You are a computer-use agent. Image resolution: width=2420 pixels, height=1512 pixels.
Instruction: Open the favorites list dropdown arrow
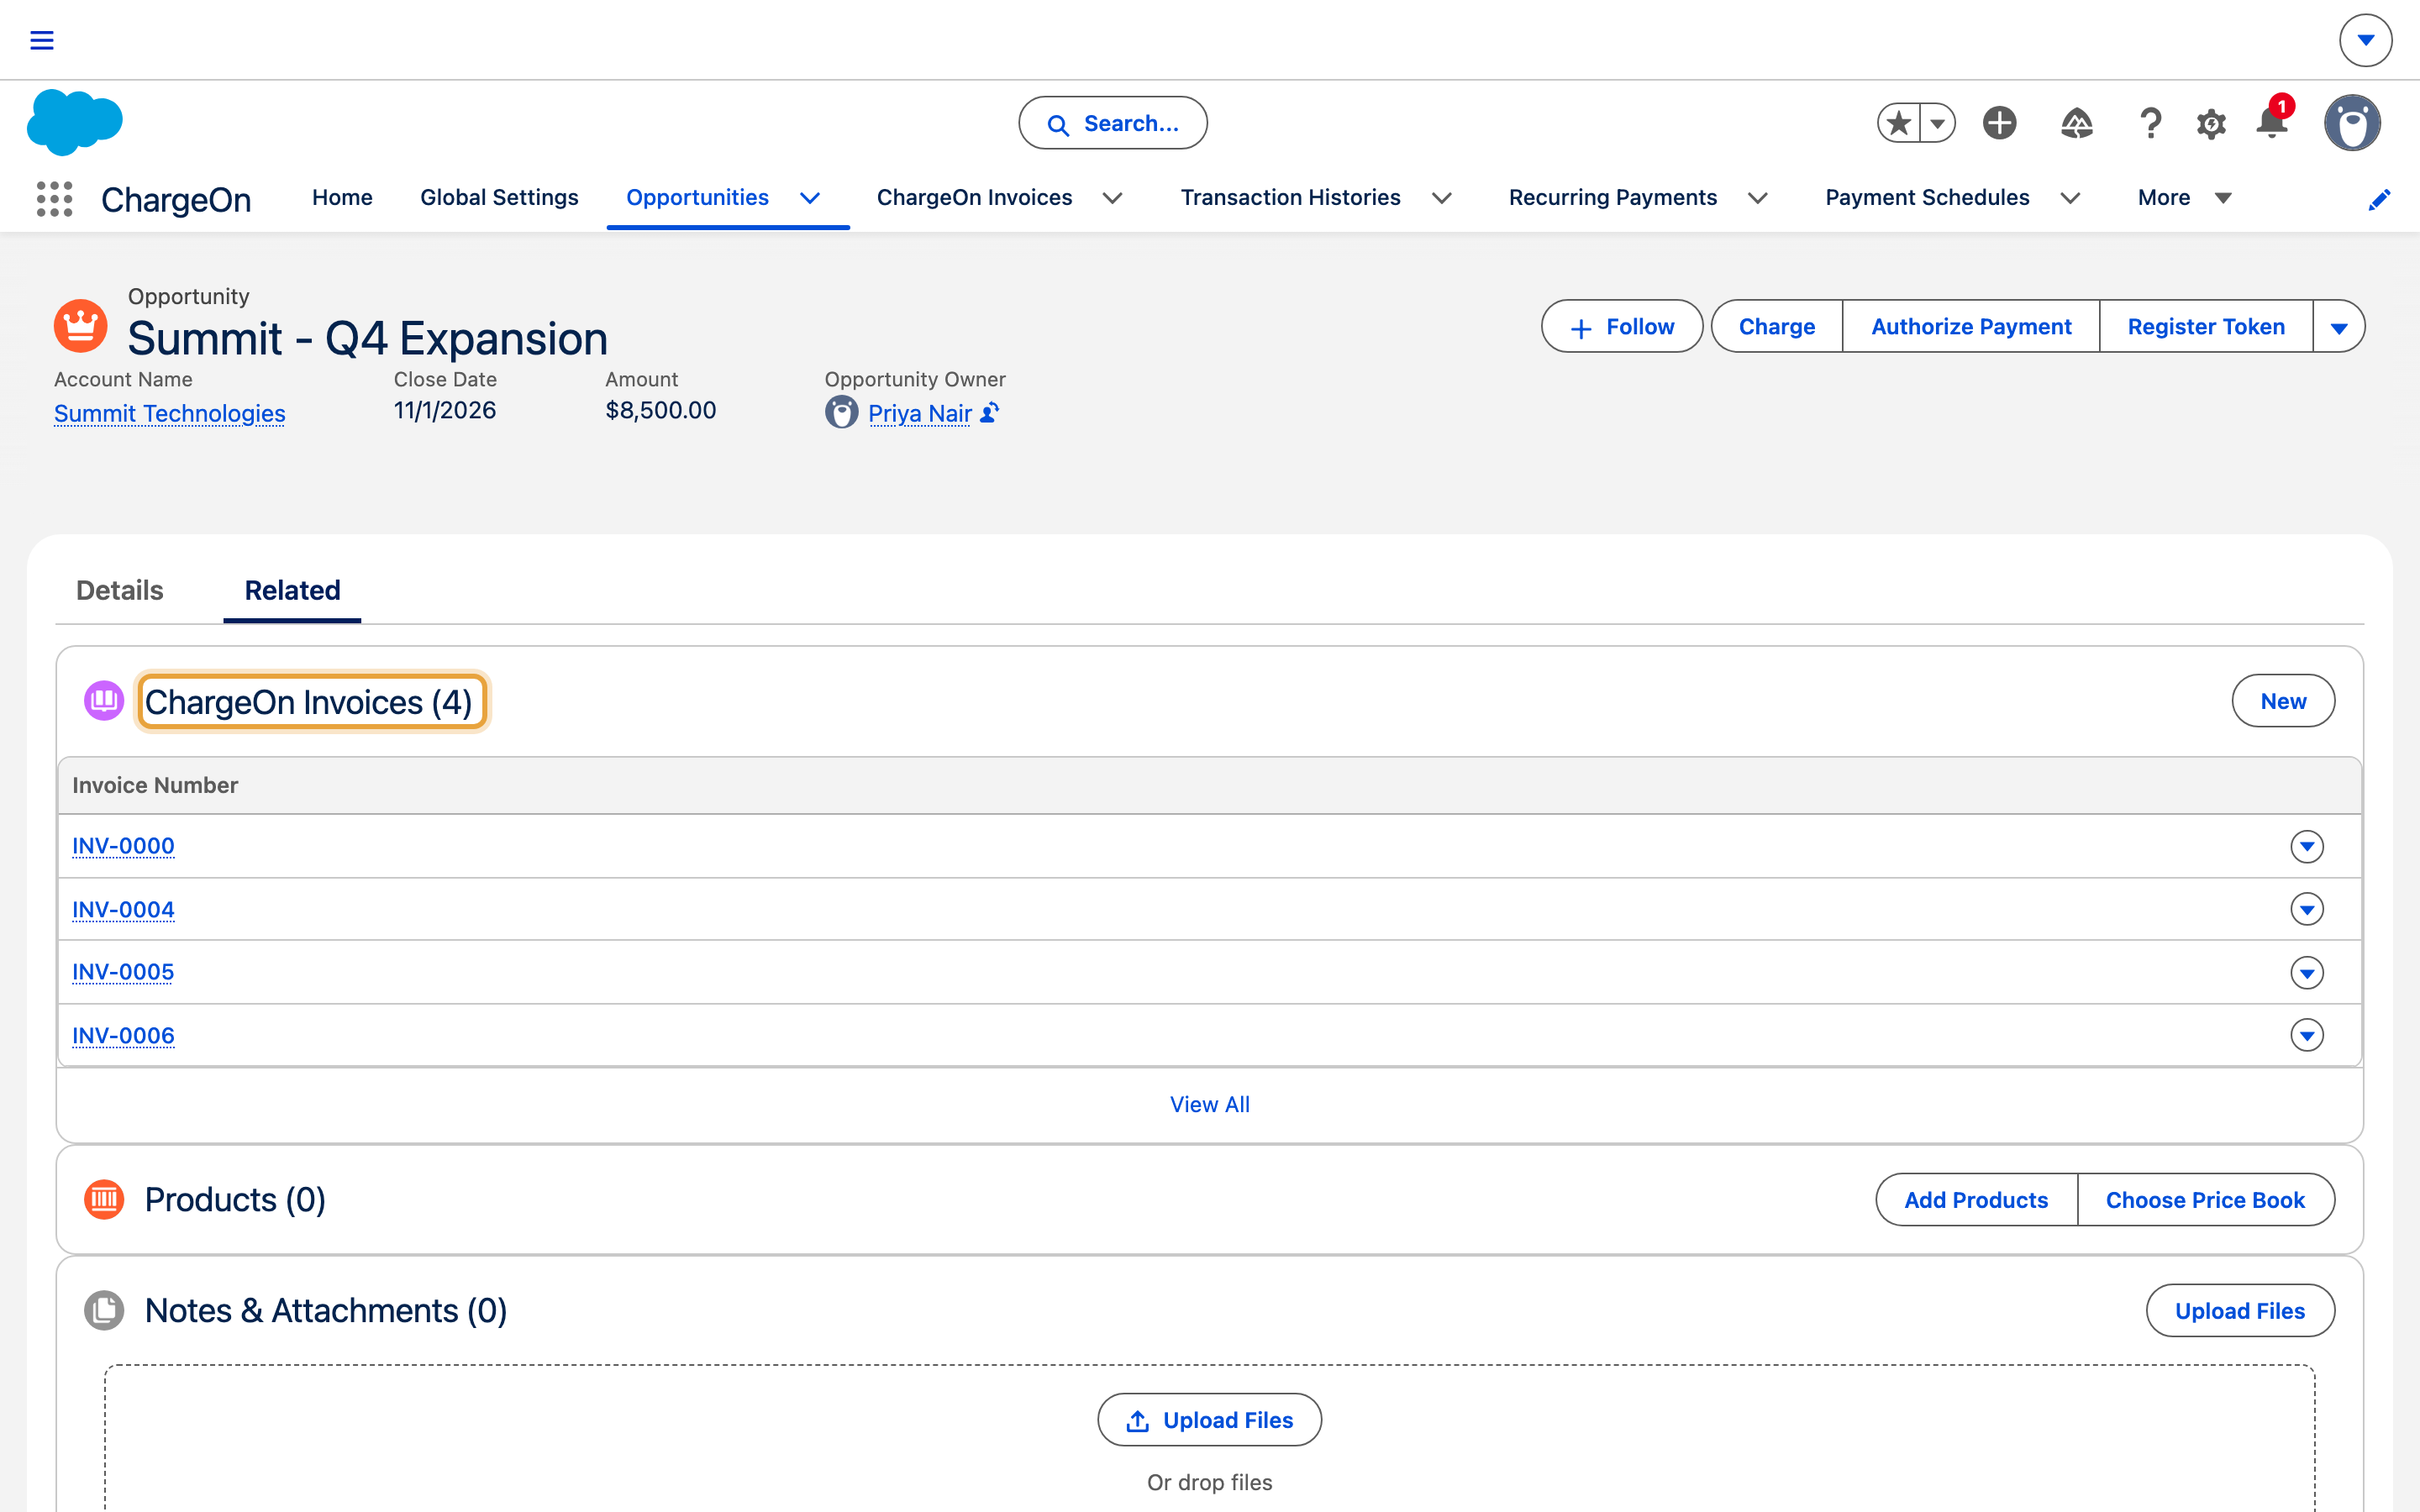(x=1938, y=123)
